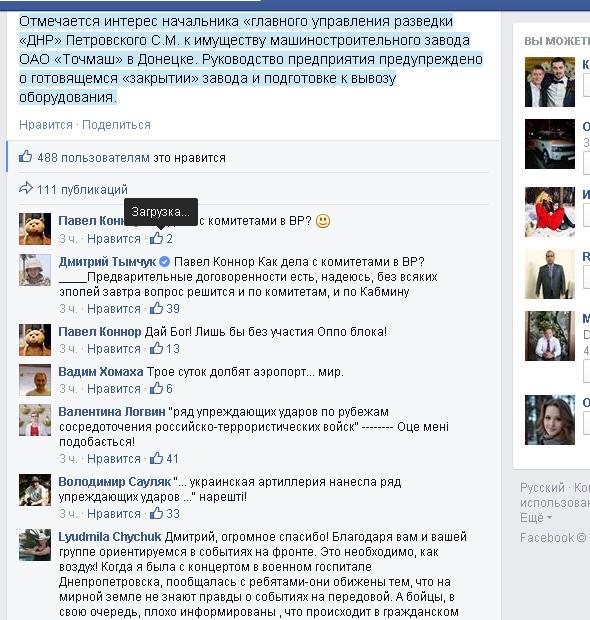Click thumbs-up icon beside 488 likes count
This screenshot has width=590, height=620.
25,157
